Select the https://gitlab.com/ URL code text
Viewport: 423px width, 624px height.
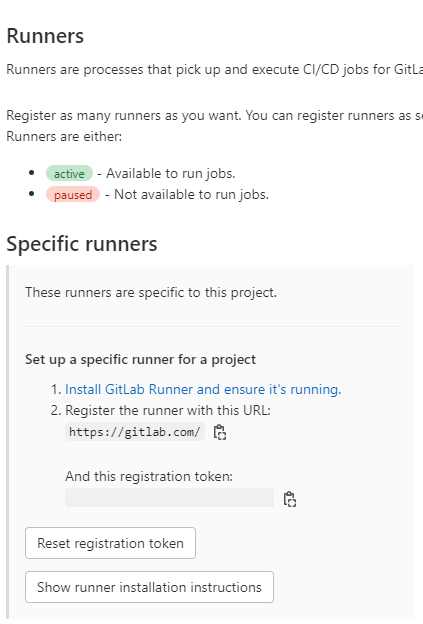click(x=135, y=432)
